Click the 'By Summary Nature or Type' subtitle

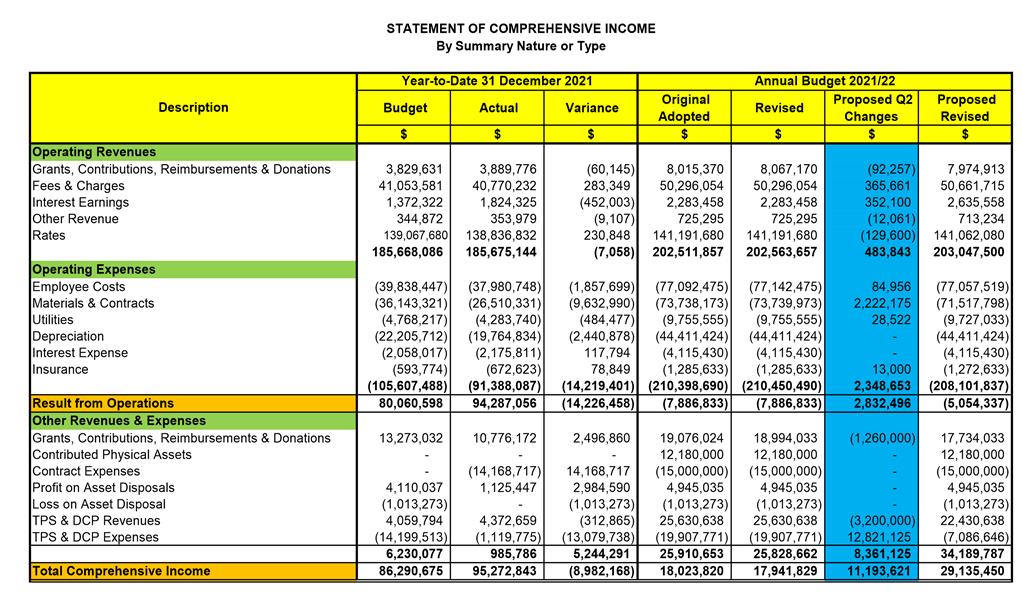521,46
